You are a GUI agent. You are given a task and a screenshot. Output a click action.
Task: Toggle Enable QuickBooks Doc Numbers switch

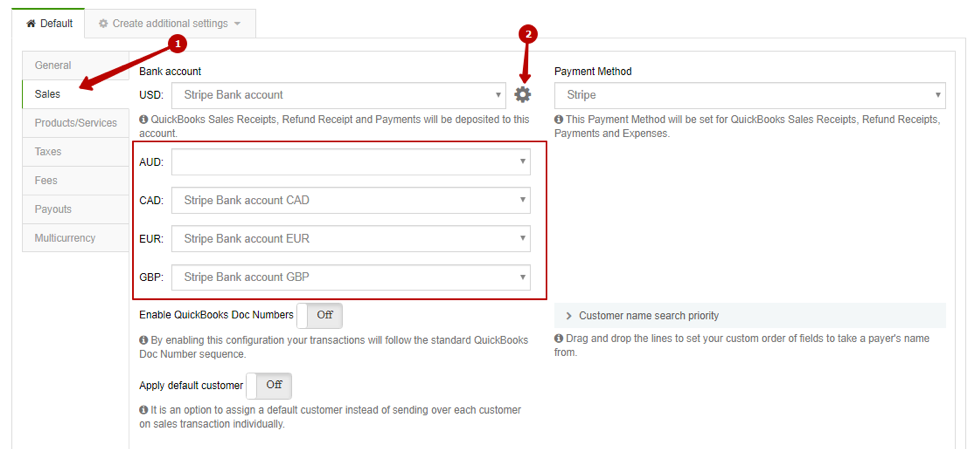click(319, 315)
